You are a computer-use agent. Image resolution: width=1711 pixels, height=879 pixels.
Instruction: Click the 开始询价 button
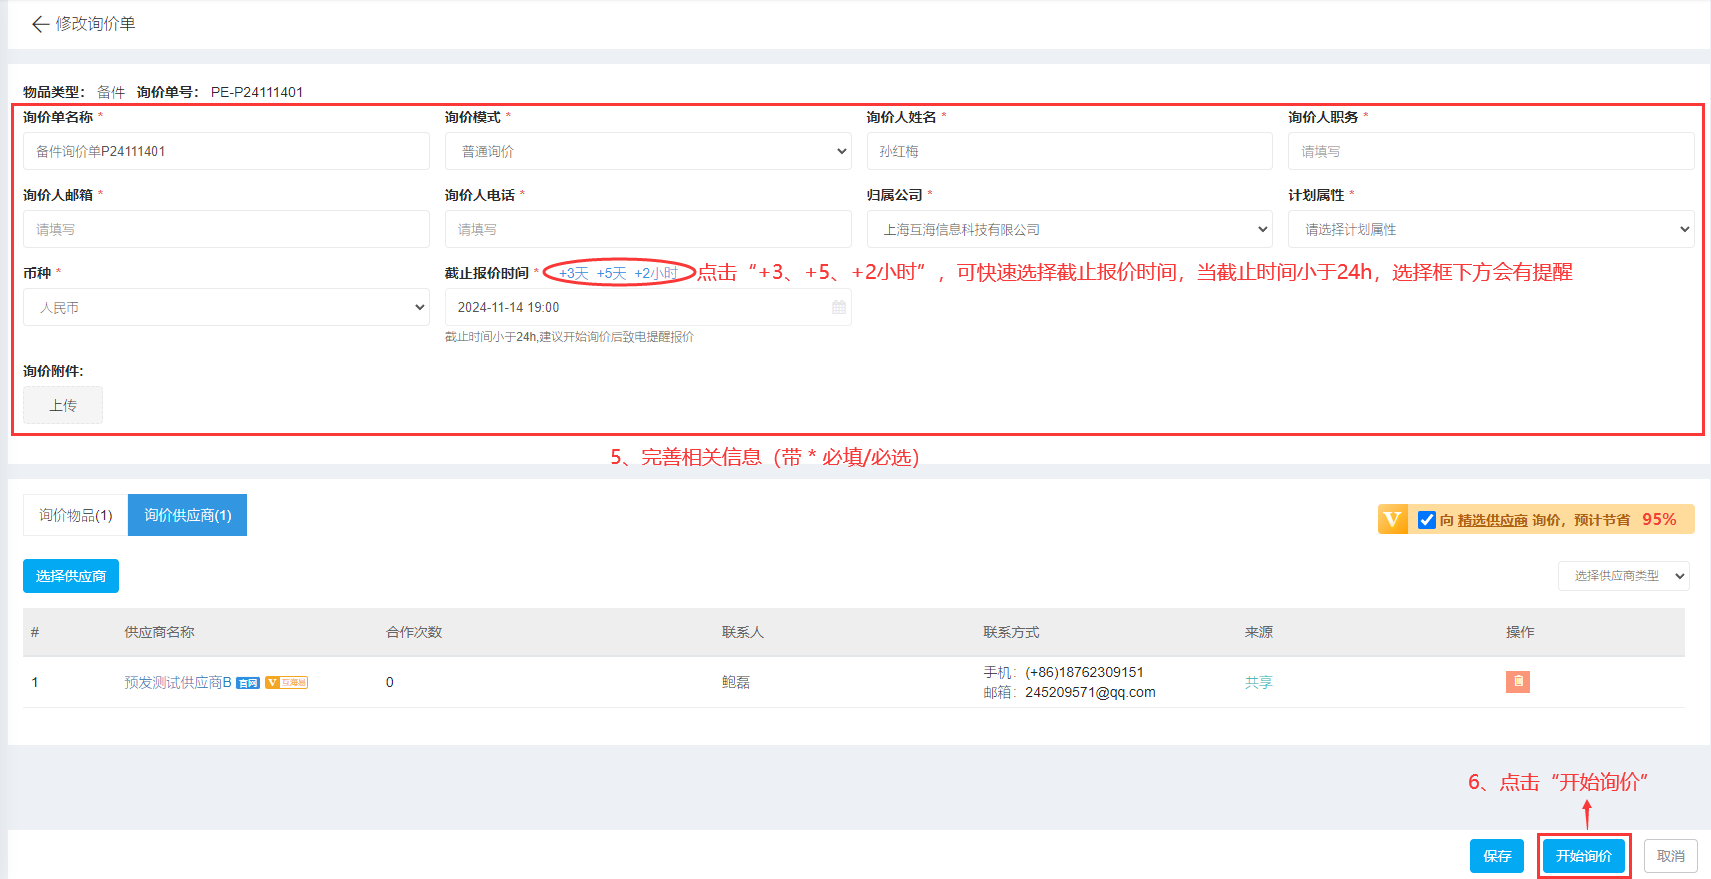click(x=1584, y=856)
